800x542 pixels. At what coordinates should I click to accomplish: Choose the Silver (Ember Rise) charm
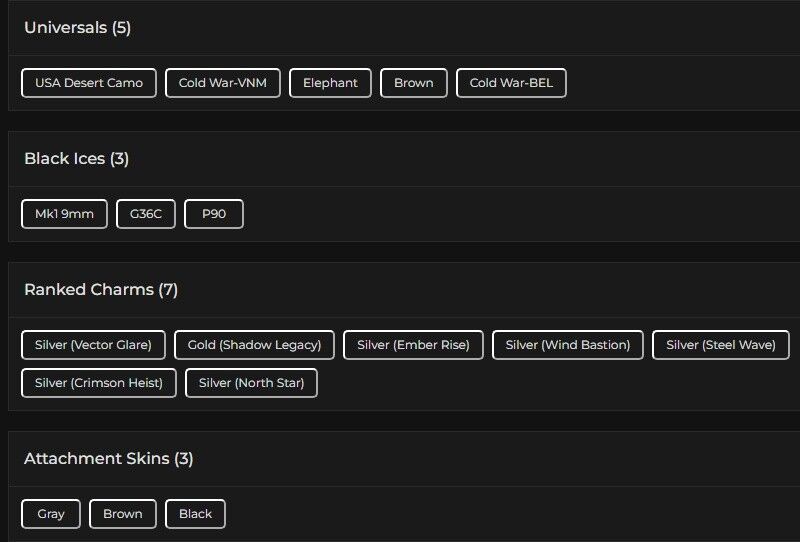(x=413, y=345)
